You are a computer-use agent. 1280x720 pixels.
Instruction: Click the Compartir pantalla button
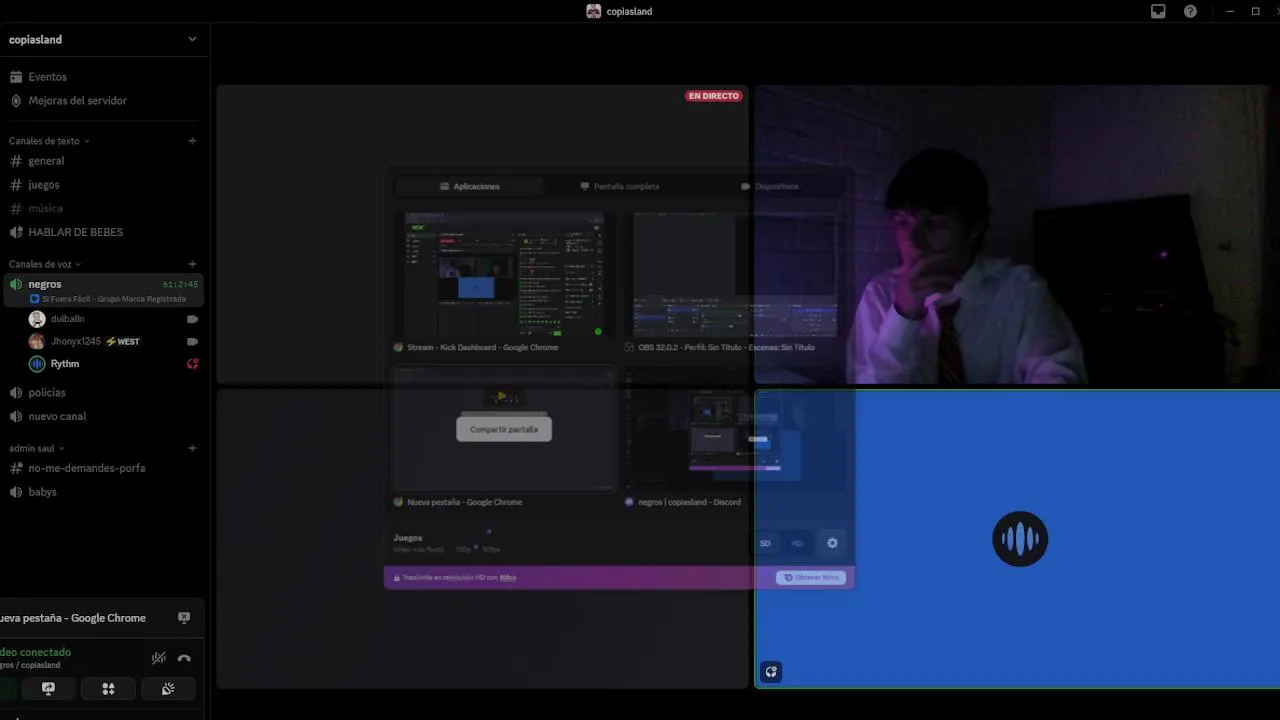[x=504, y=429]
